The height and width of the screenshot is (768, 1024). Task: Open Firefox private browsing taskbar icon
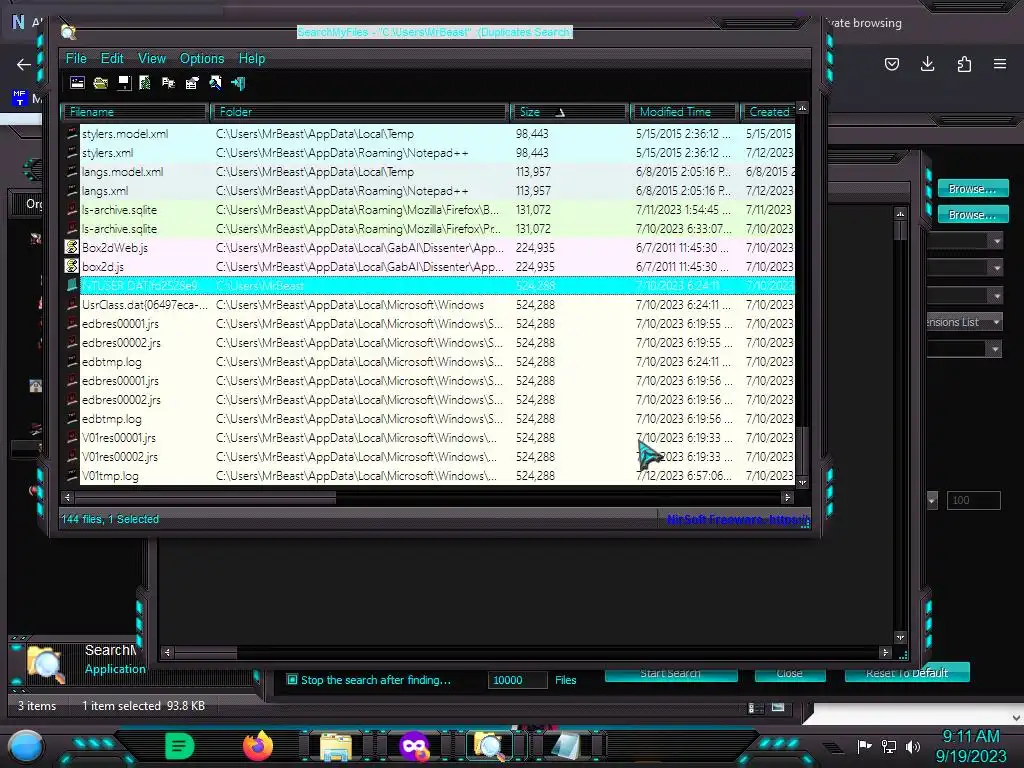414,746
